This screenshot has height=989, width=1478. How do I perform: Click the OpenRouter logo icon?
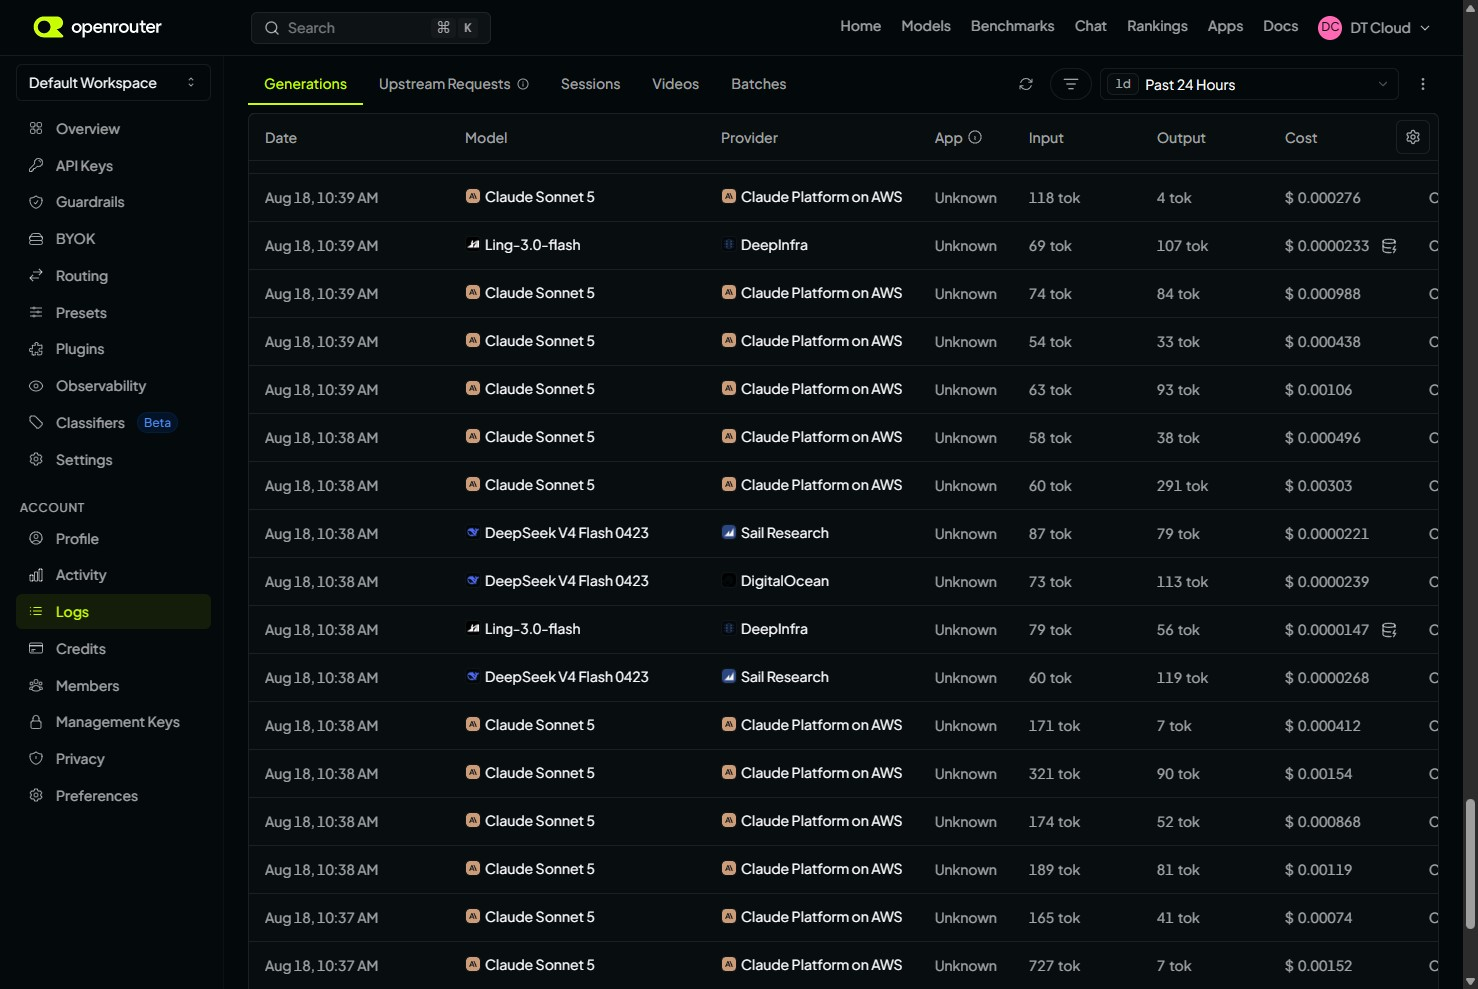48,27
